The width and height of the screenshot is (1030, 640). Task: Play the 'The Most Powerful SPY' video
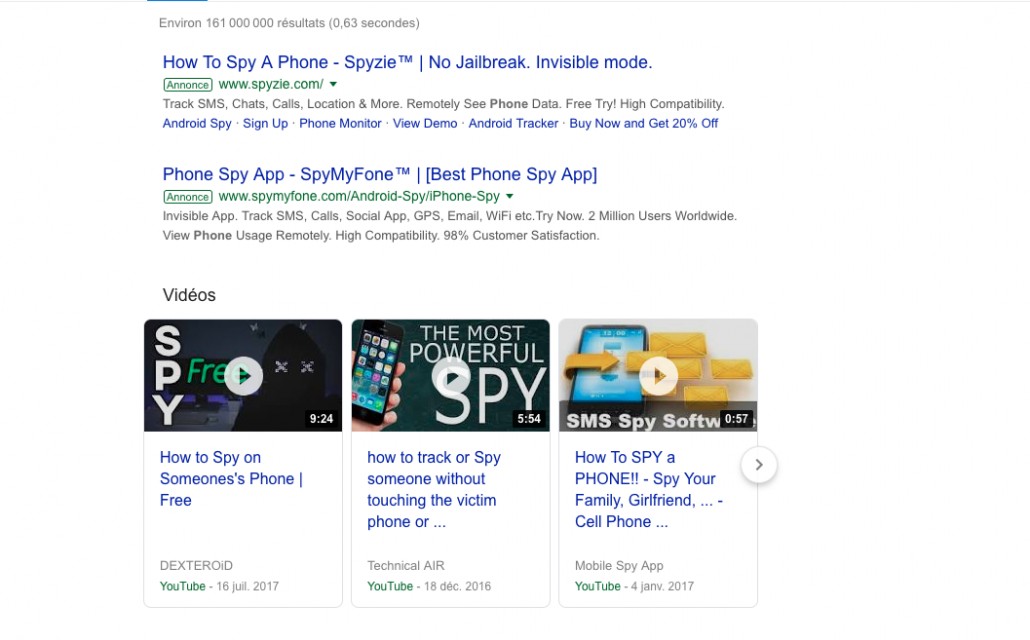(451, 376)
